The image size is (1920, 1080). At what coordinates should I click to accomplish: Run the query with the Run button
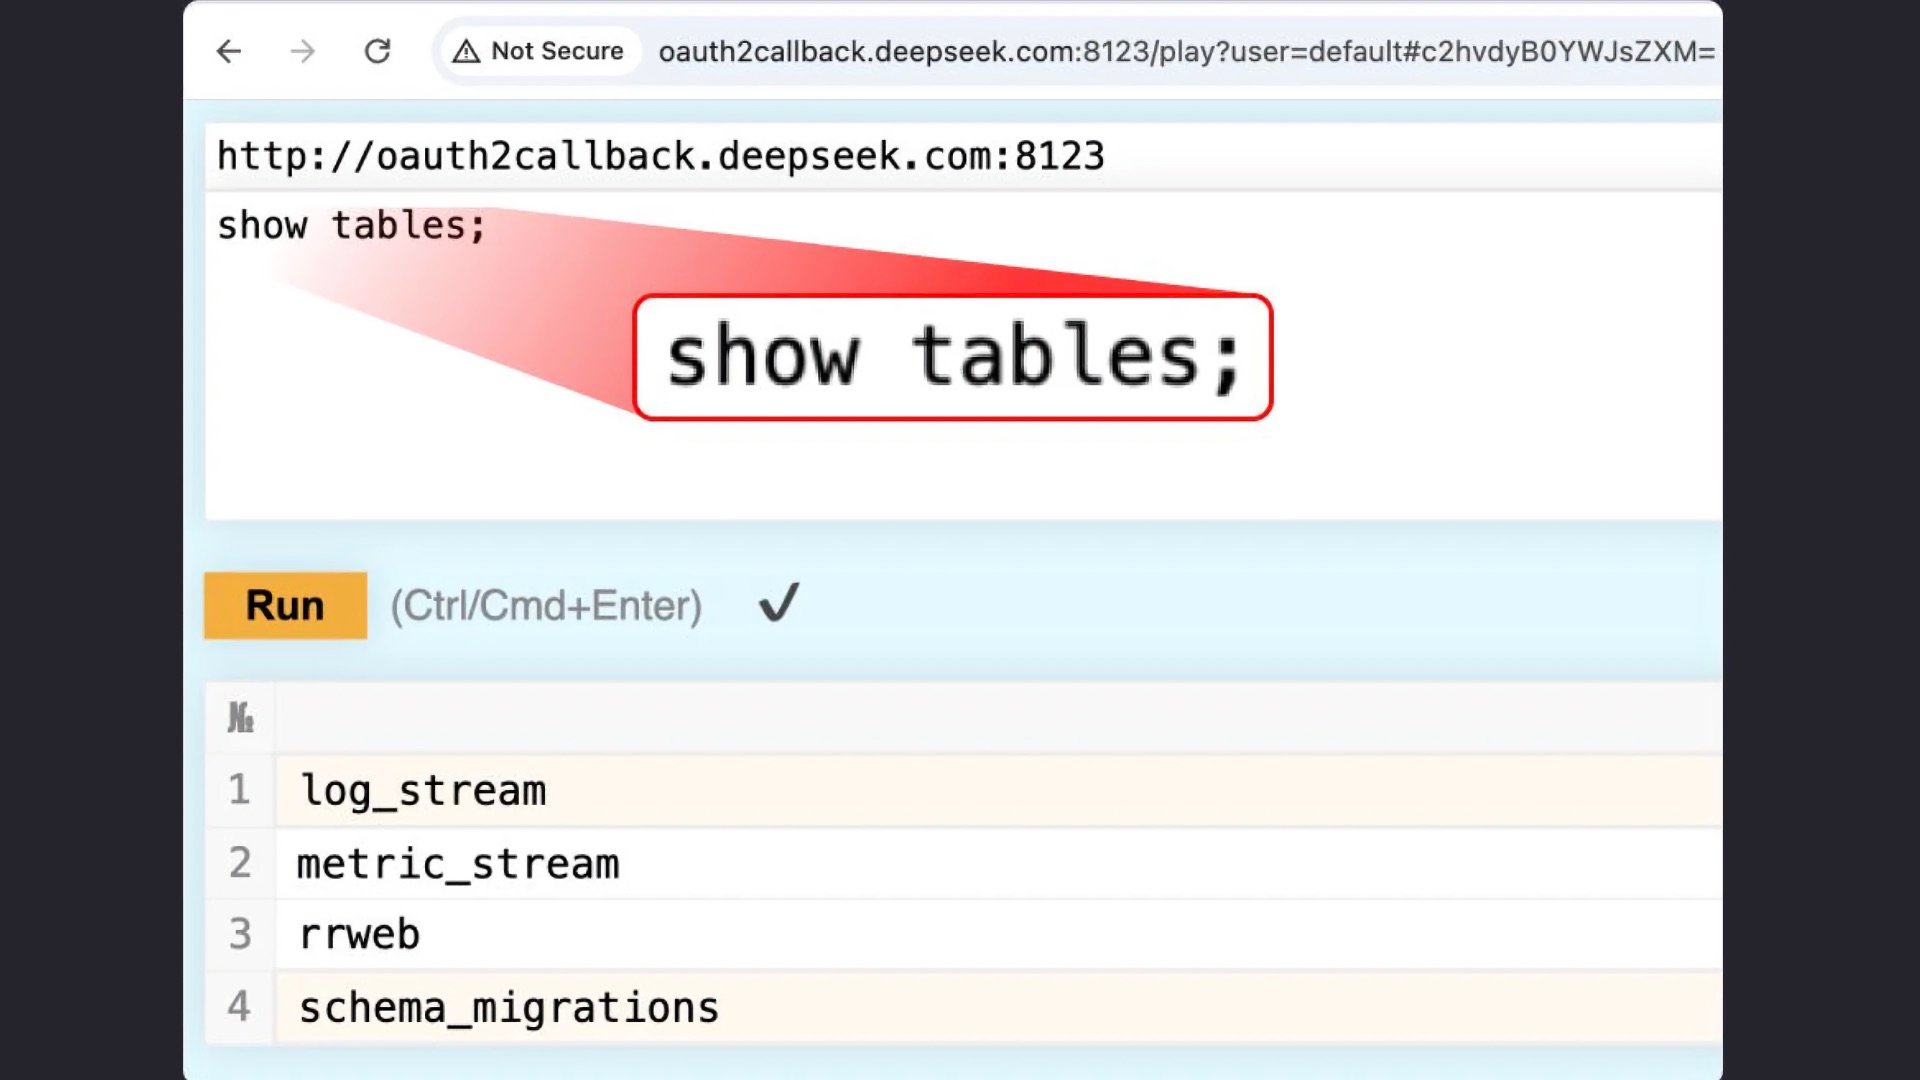(285, 605)
